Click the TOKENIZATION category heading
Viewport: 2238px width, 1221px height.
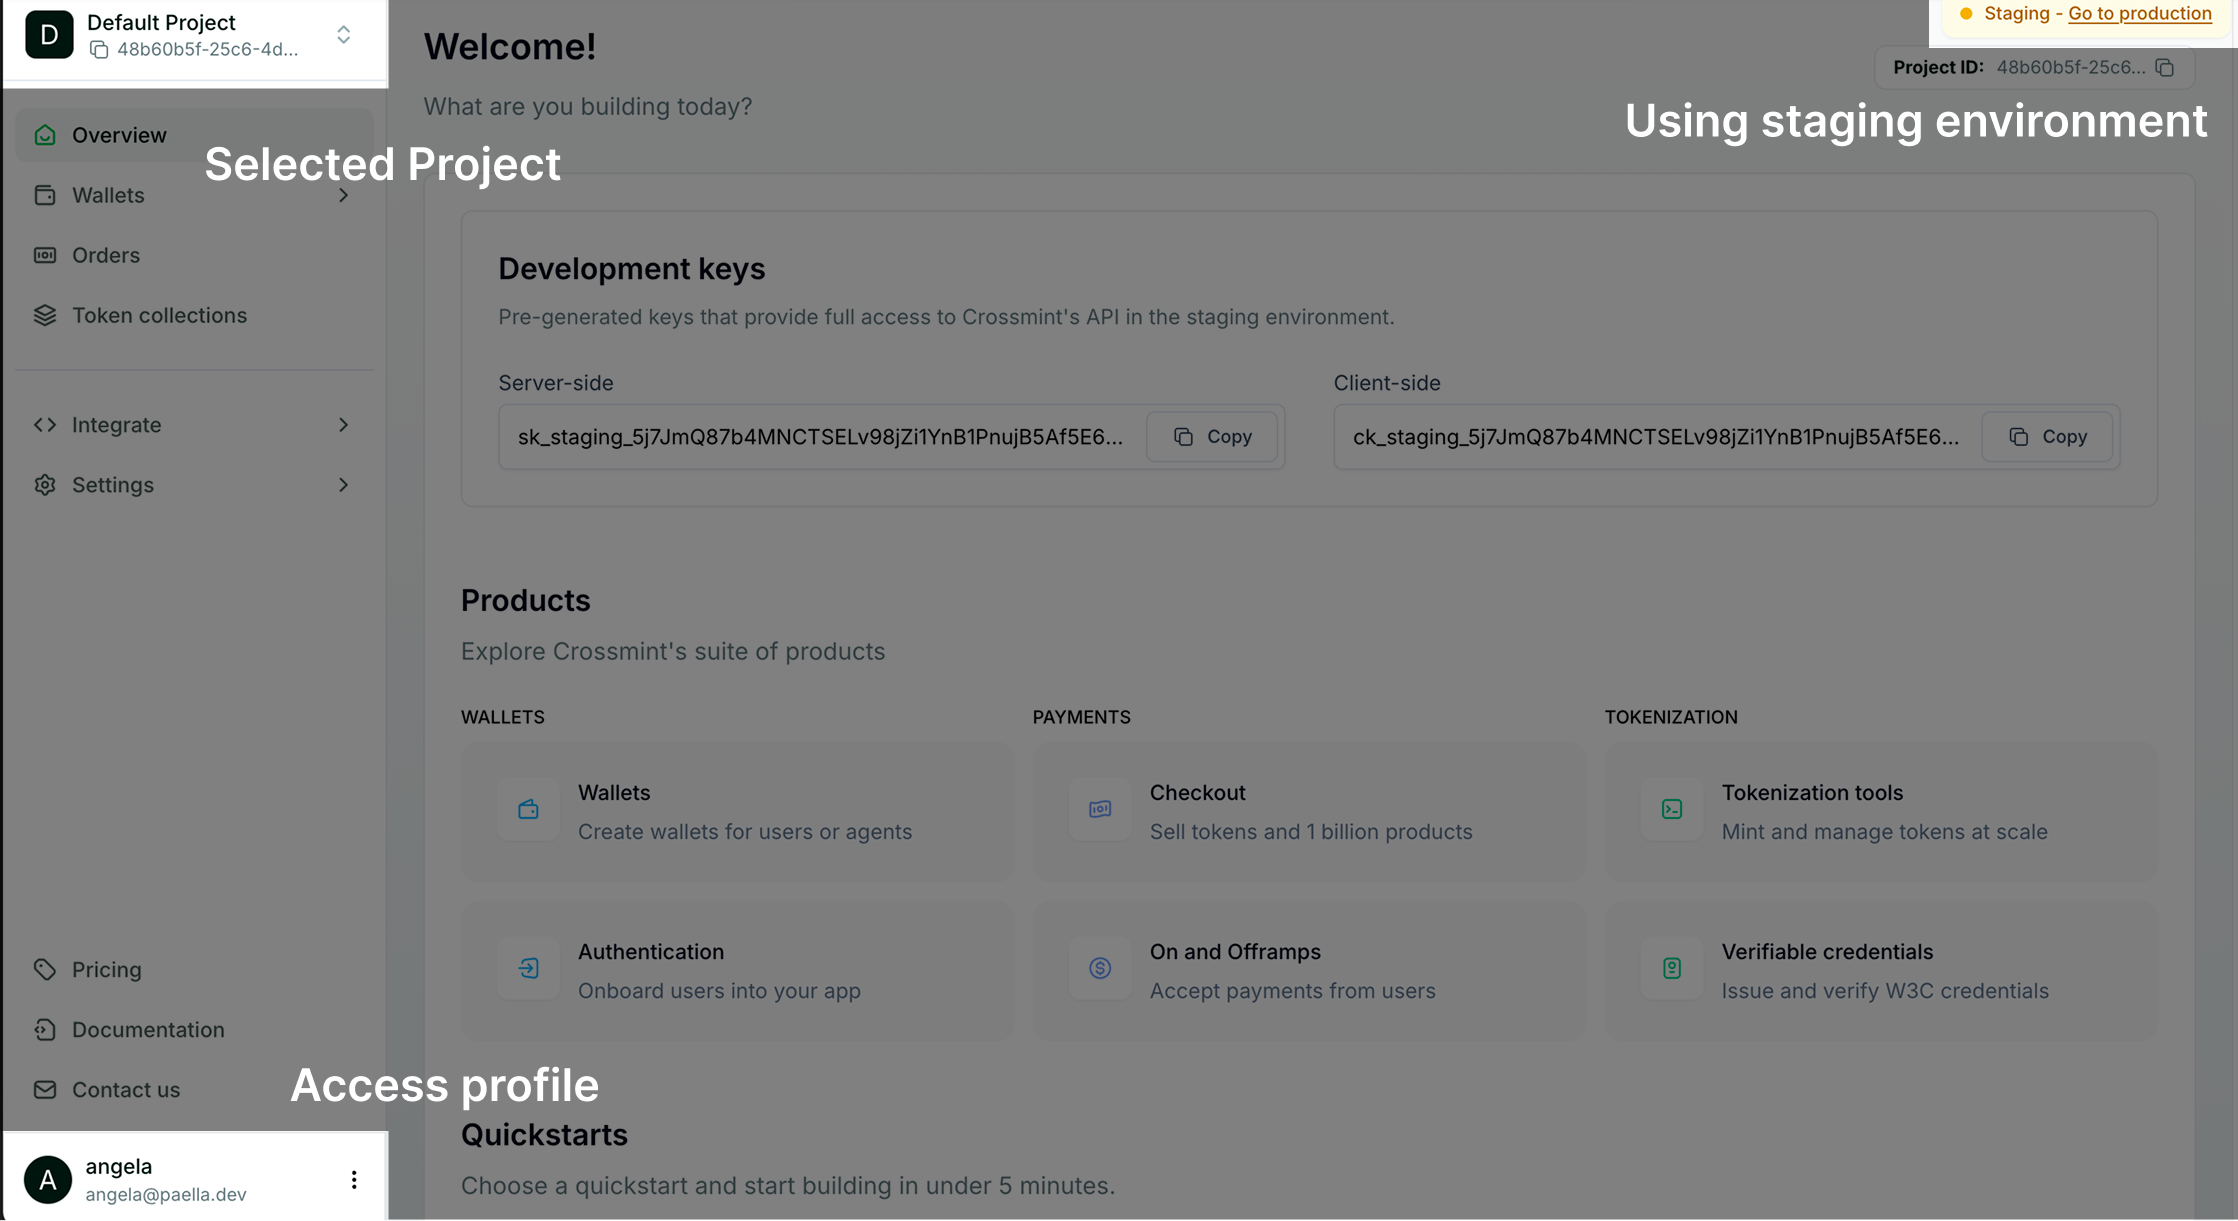tap(1671, 717)
